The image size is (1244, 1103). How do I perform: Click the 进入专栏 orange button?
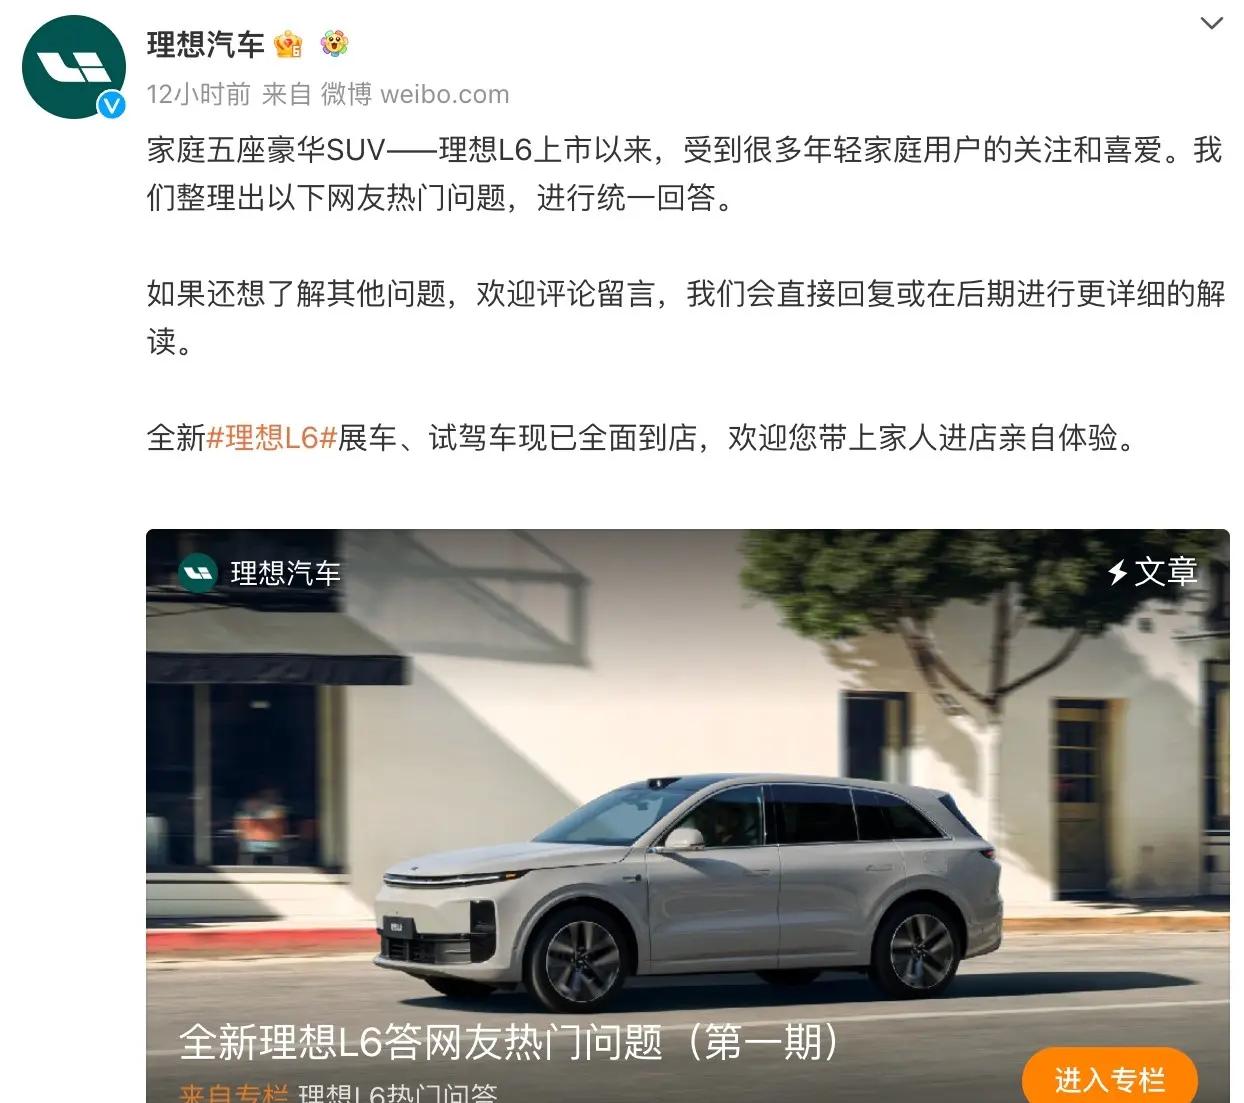click(x=1109, y=1078)
